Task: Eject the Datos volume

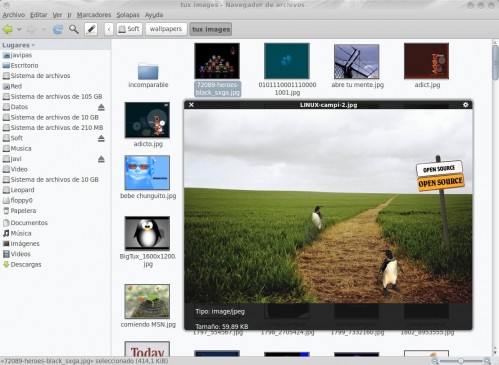Action: point(101,107)
